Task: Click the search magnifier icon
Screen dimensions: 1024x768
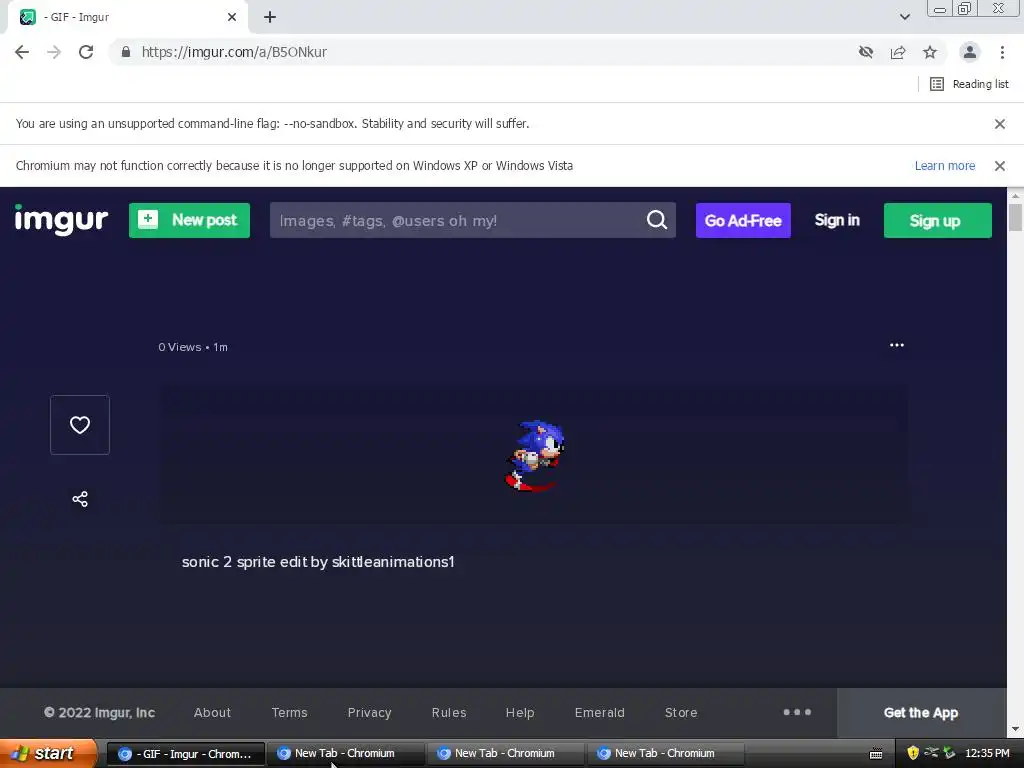Action: [657, 220]
